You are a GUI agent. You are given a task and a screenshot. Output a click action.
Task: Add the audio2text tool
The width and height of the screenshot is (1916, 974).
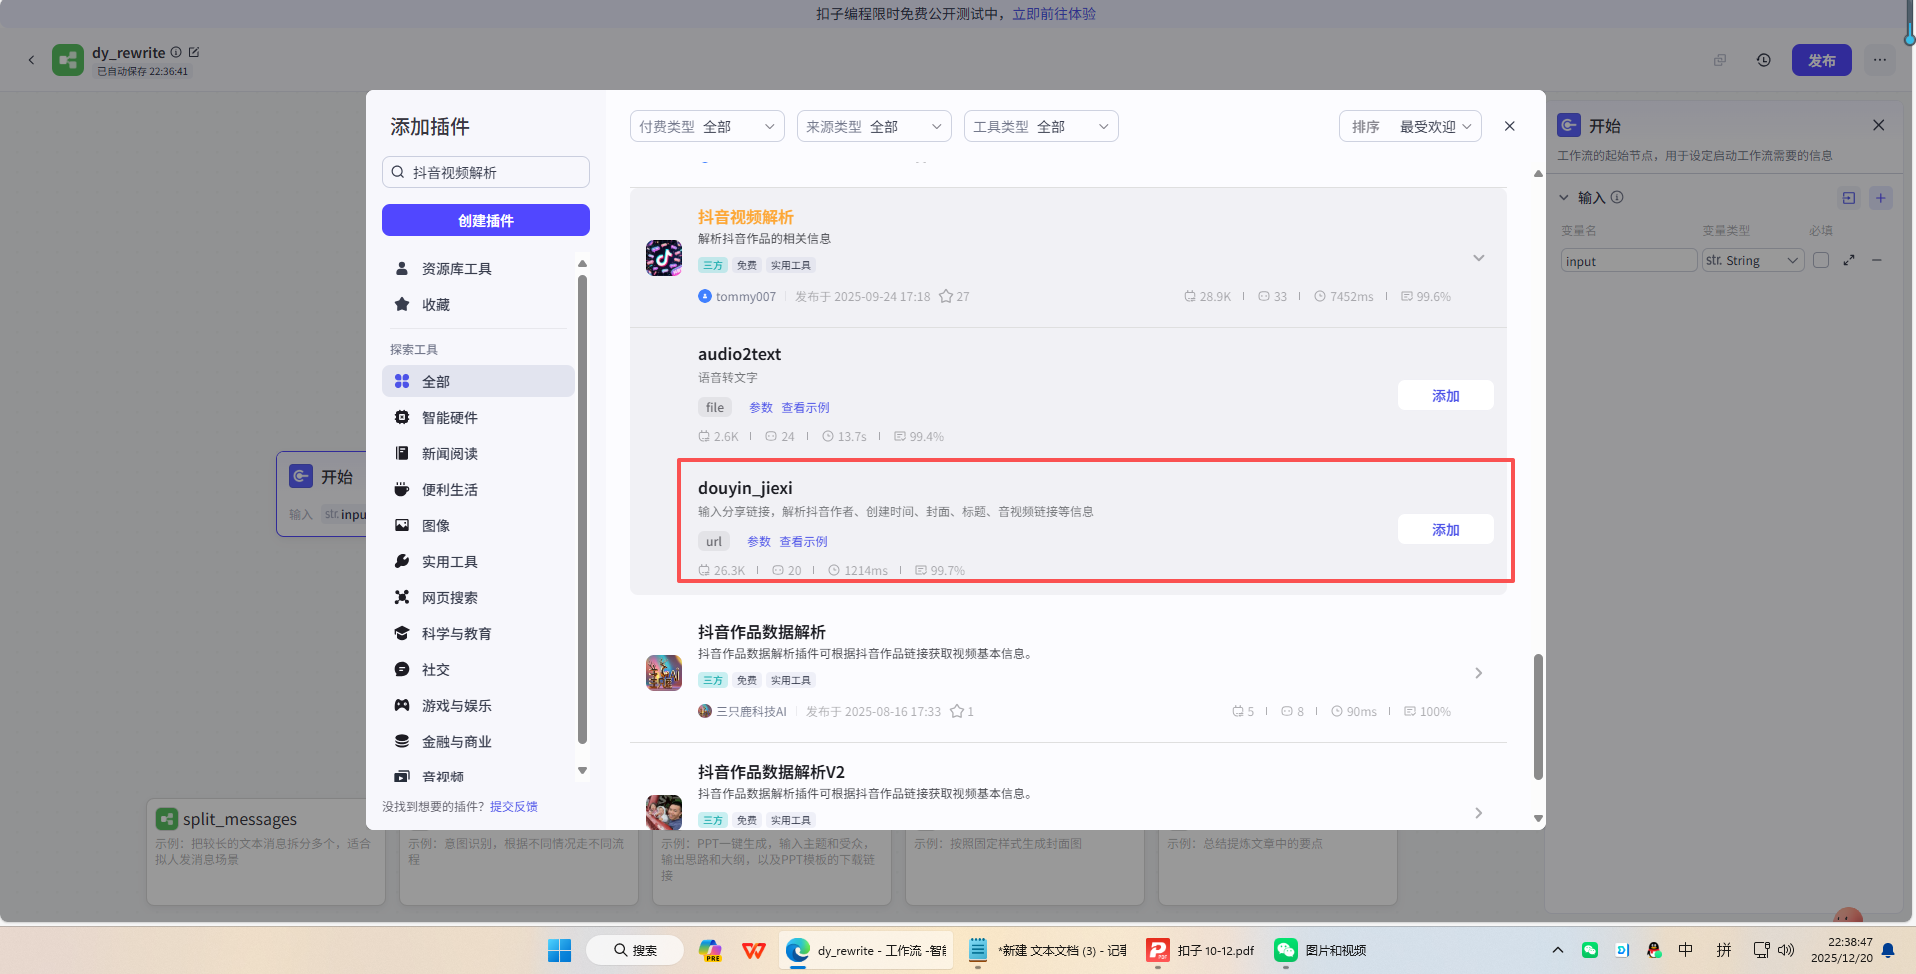point(1445,395)
